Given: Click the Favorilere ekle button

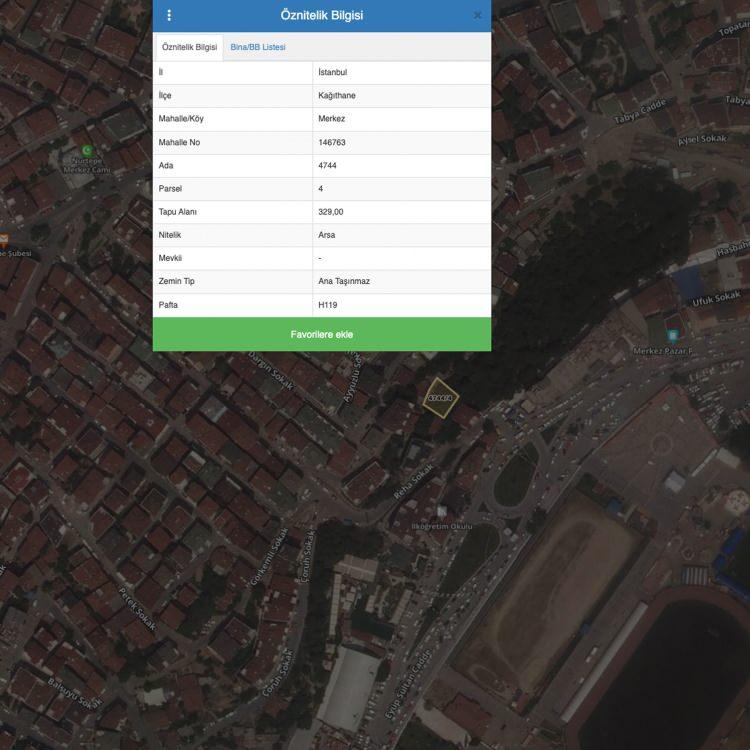Looking at the screenshot, I should (321, 334).
